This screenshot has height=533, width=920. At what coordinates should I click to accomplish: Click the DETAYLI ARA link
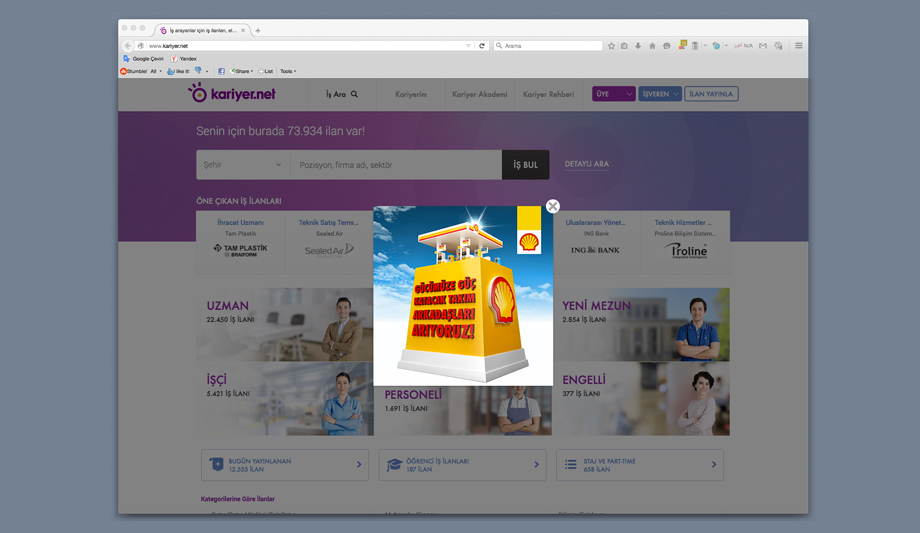(x=586, y=164)
